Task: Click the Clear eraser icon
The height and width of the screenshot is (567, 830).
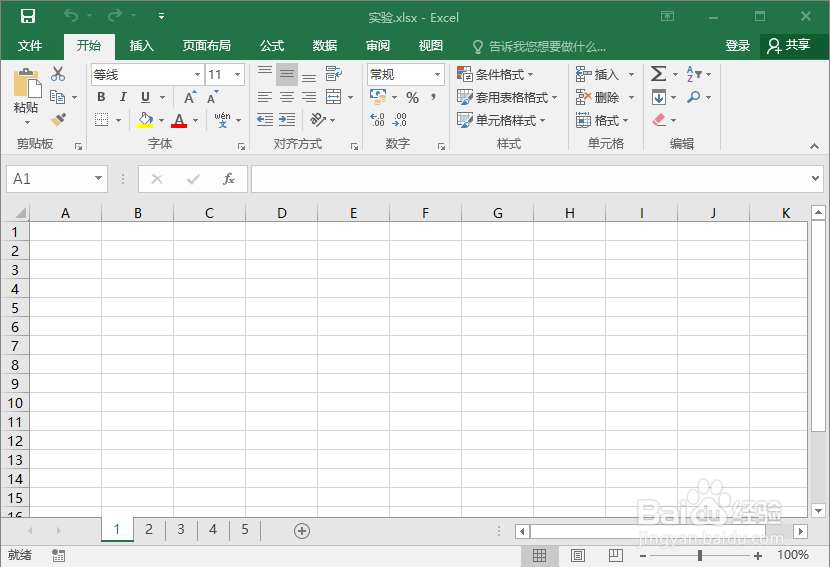Action: pyautogui.click(x=659, y=120)
